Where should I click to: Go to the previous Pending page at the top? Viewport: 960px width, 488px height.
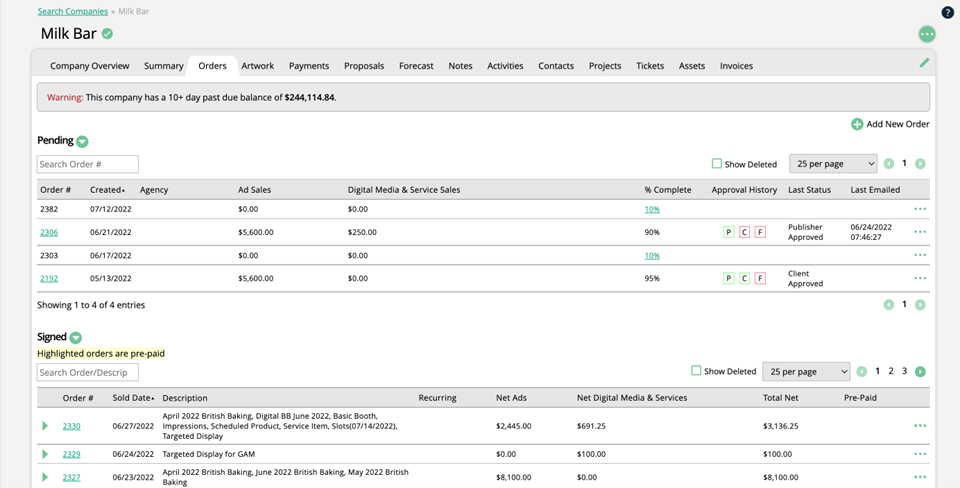[x=889, y=163]
